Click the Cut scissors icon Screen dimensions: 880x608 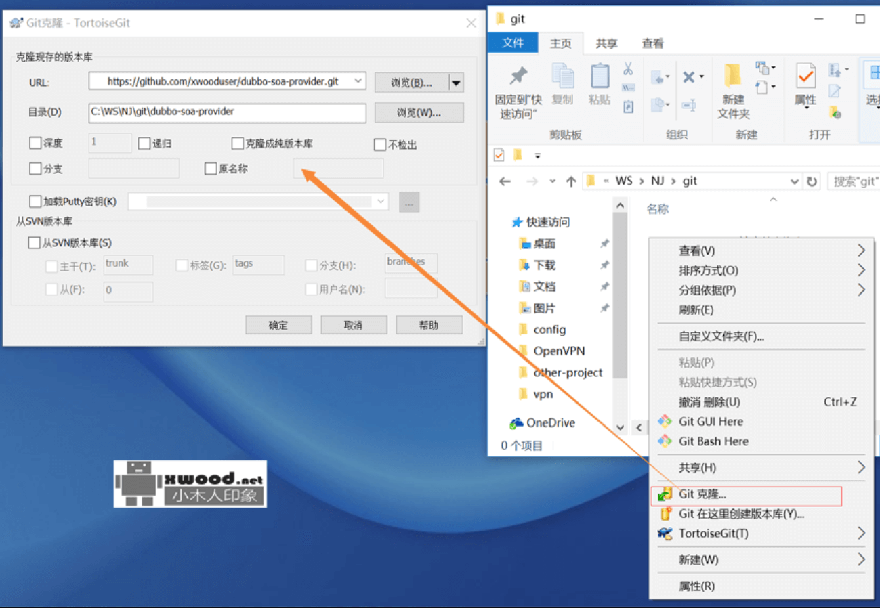[628, 68]
